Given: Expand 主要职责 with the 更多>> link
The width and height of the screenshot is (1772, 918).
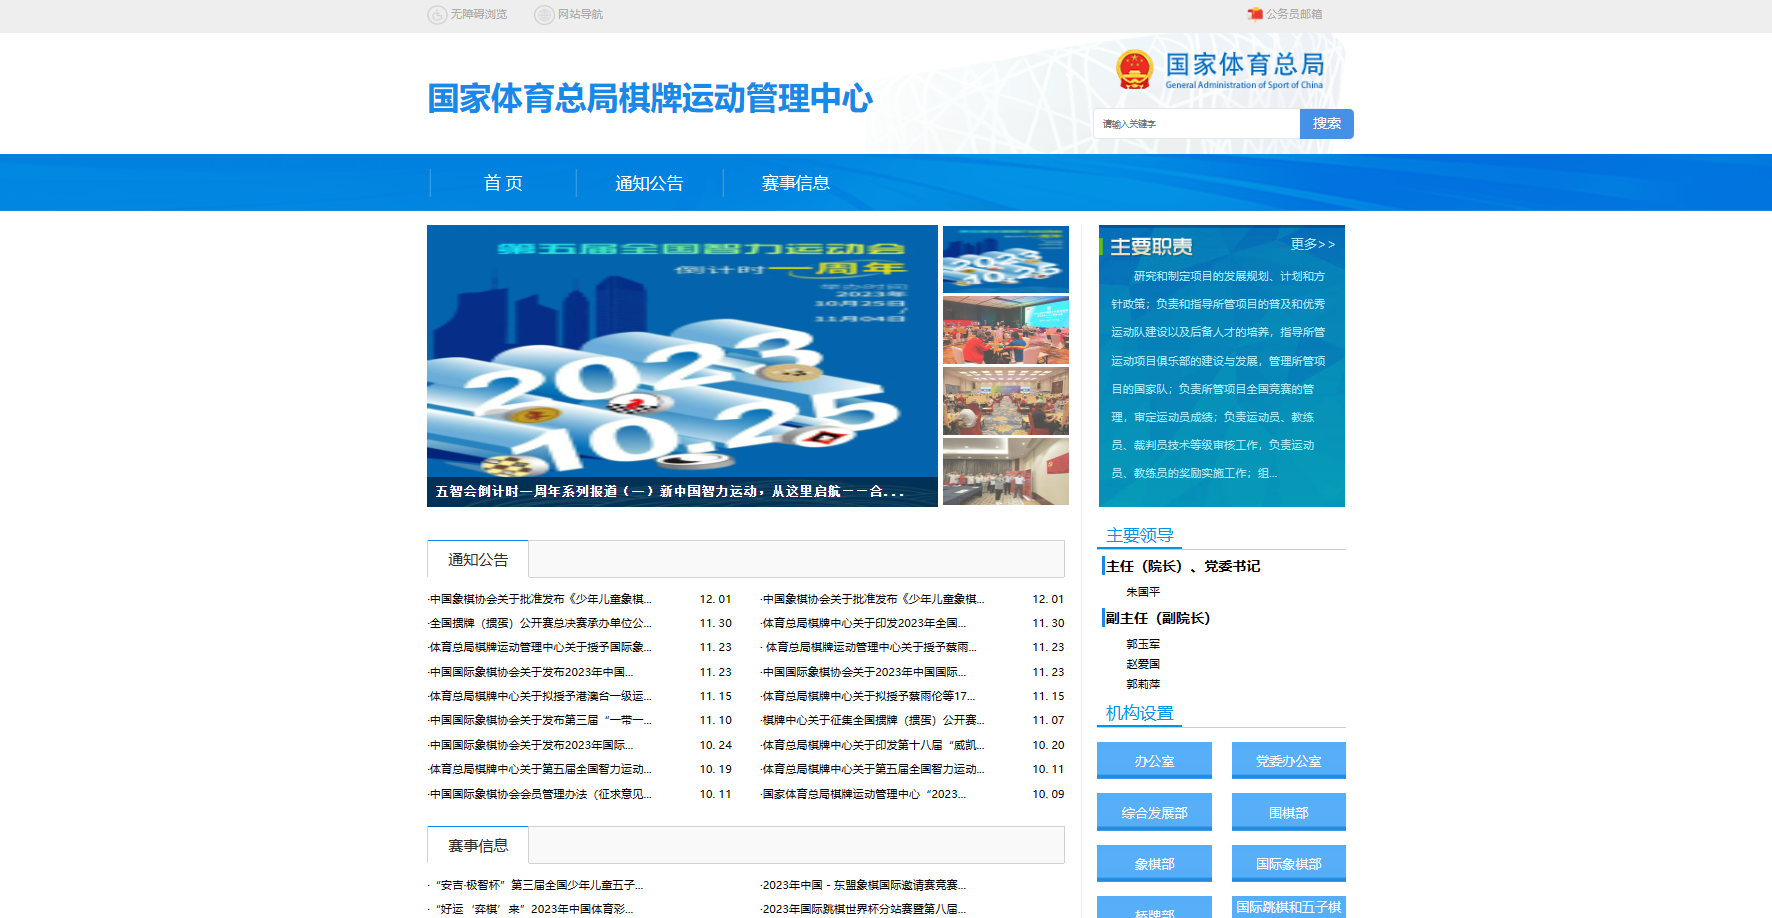Looking at the screenshot, I should coord(1312,244).
